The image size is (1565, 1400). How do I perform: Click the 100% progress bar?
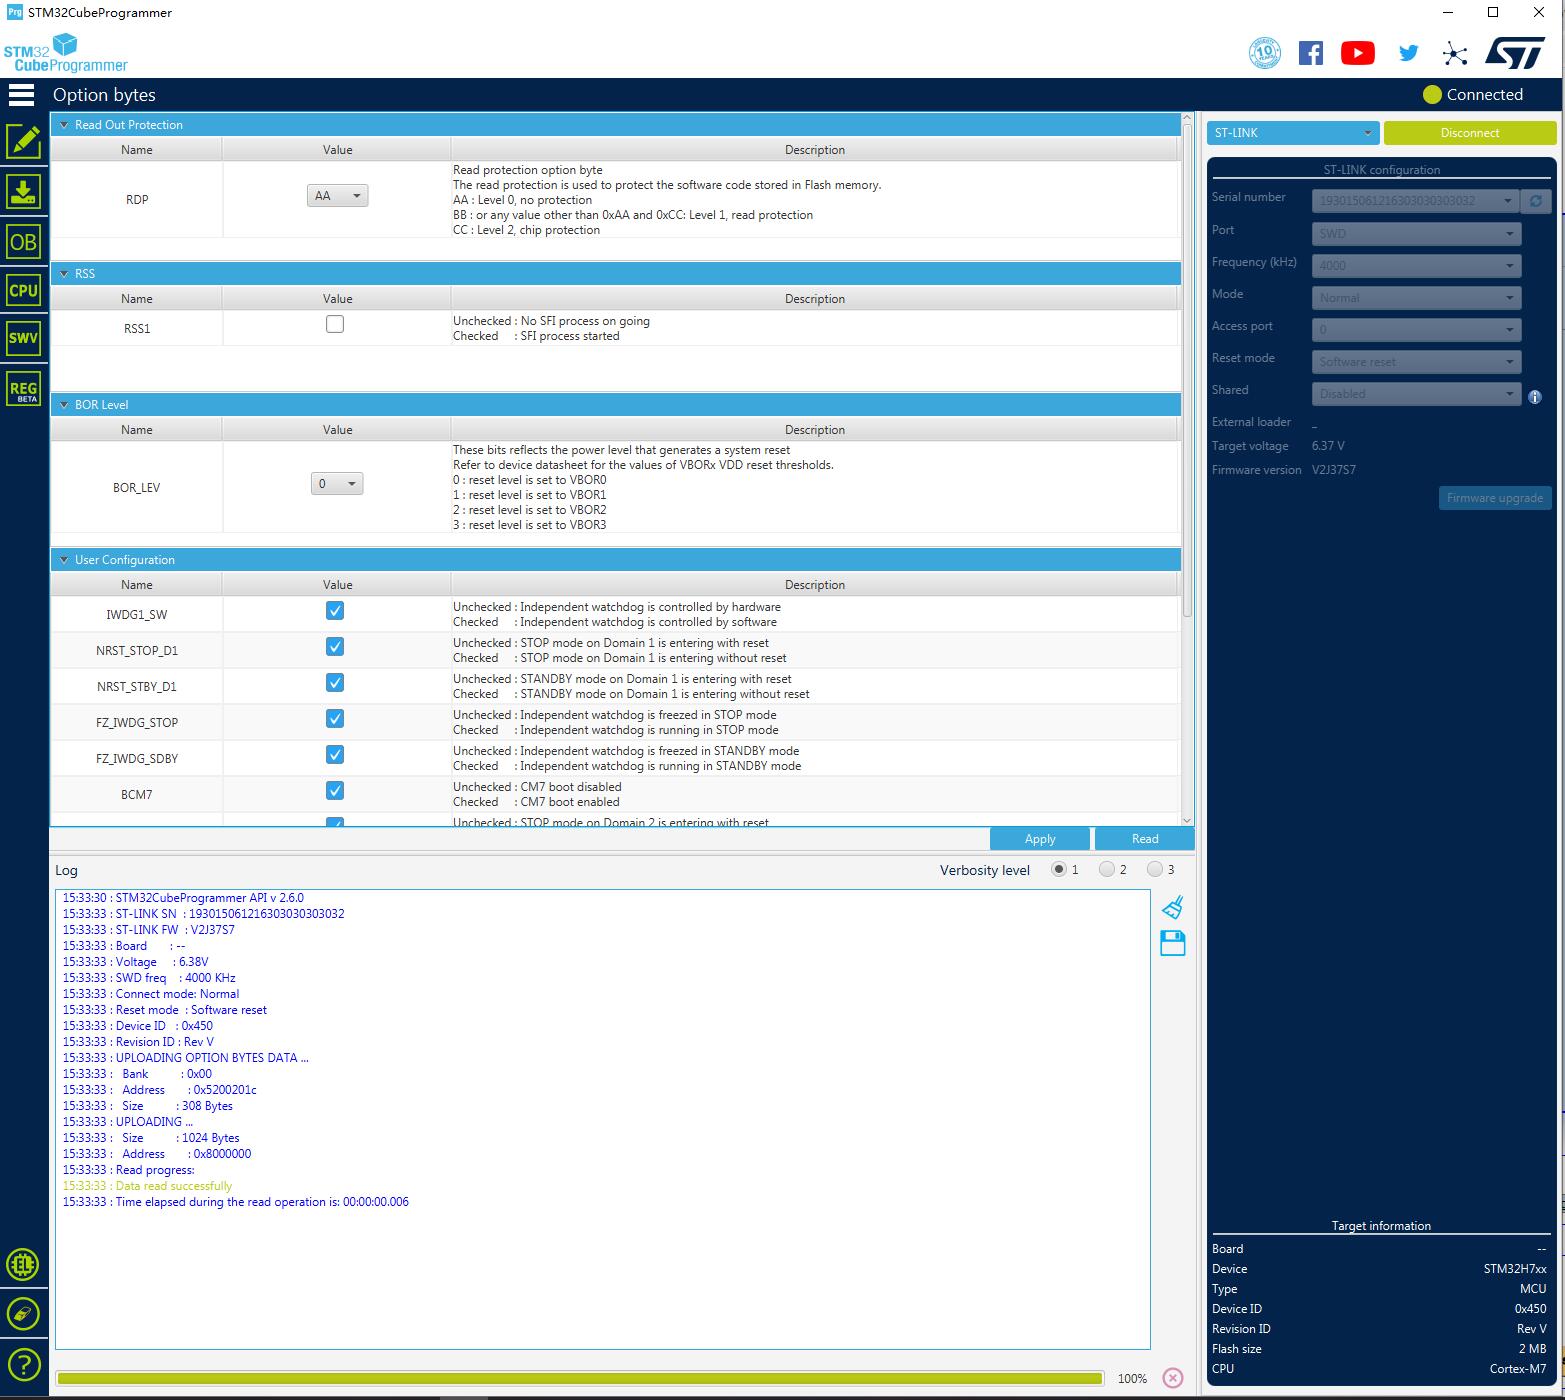[580, 1378]
